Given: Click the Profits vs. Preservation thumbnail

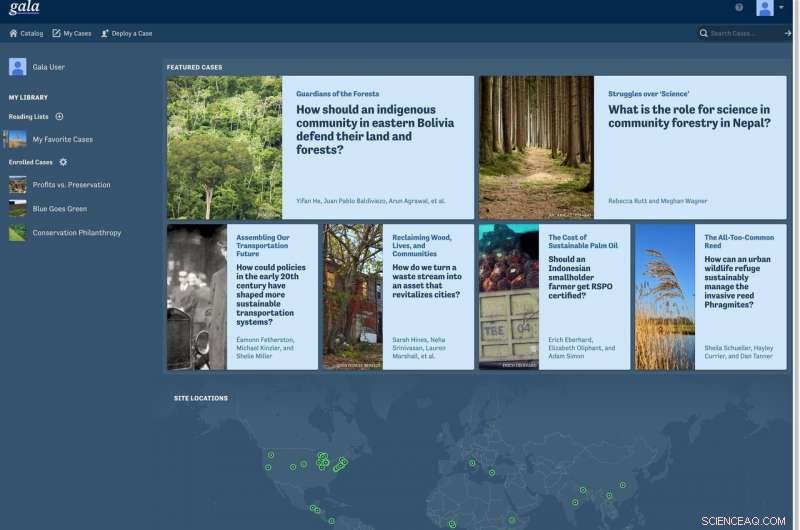Looking at the screenshot, I should [x=17, y=185].
